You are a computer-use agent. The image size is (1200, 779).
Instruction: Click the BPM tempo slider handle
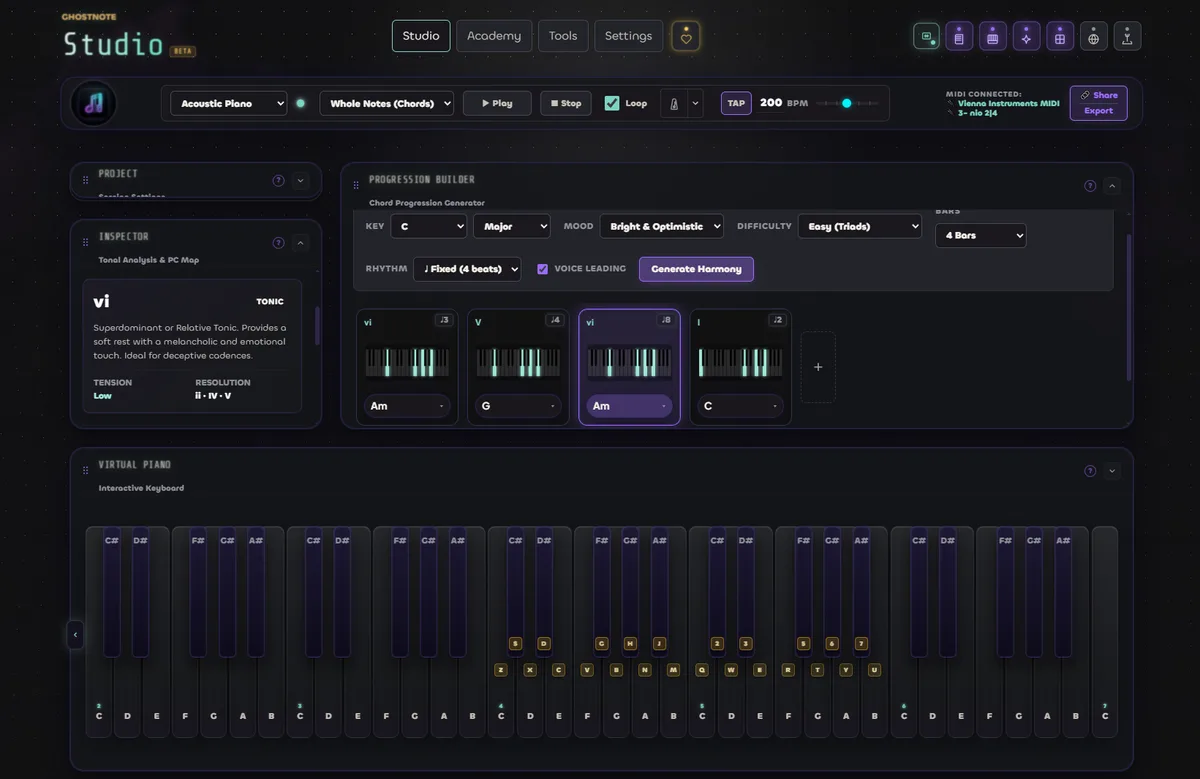(x=846, y=103)
